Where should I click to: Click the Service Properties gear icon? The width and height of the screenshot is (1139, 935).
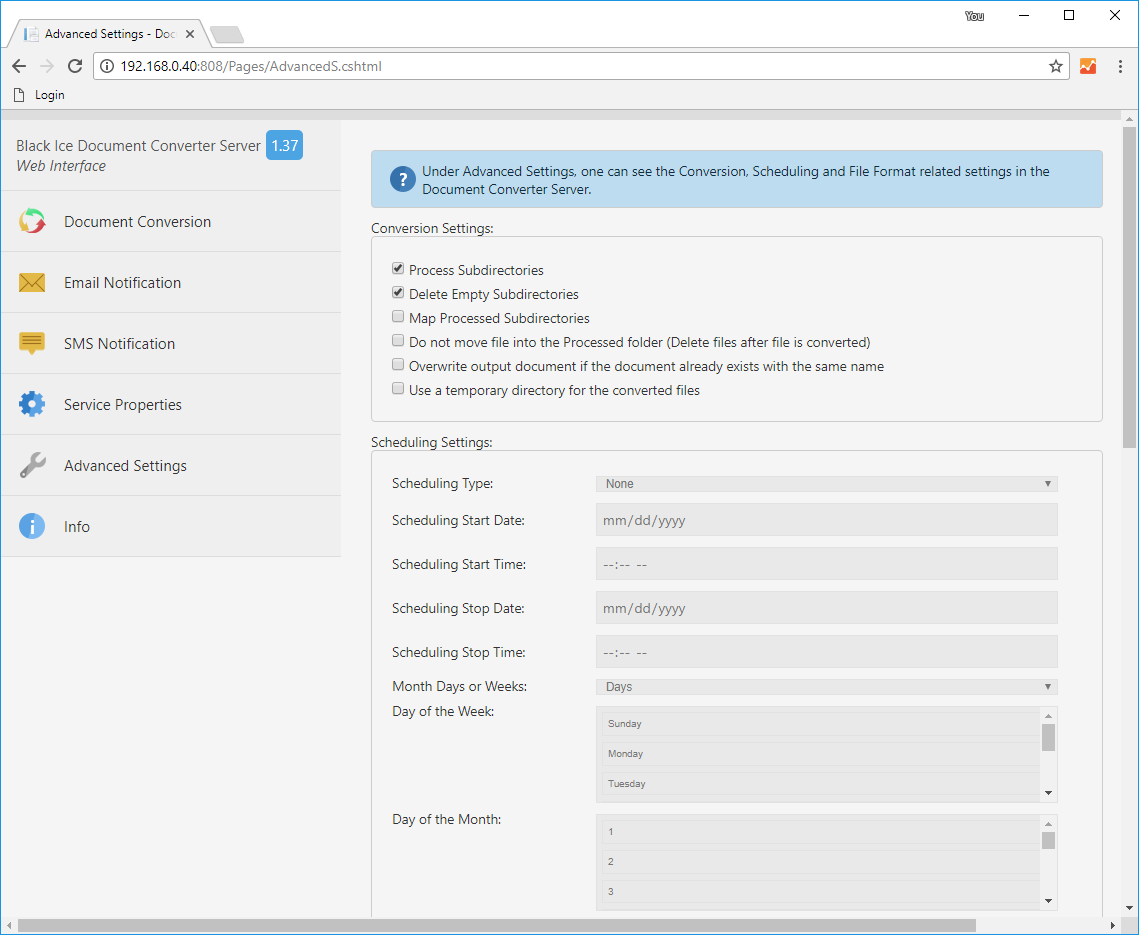click(31, 404)
